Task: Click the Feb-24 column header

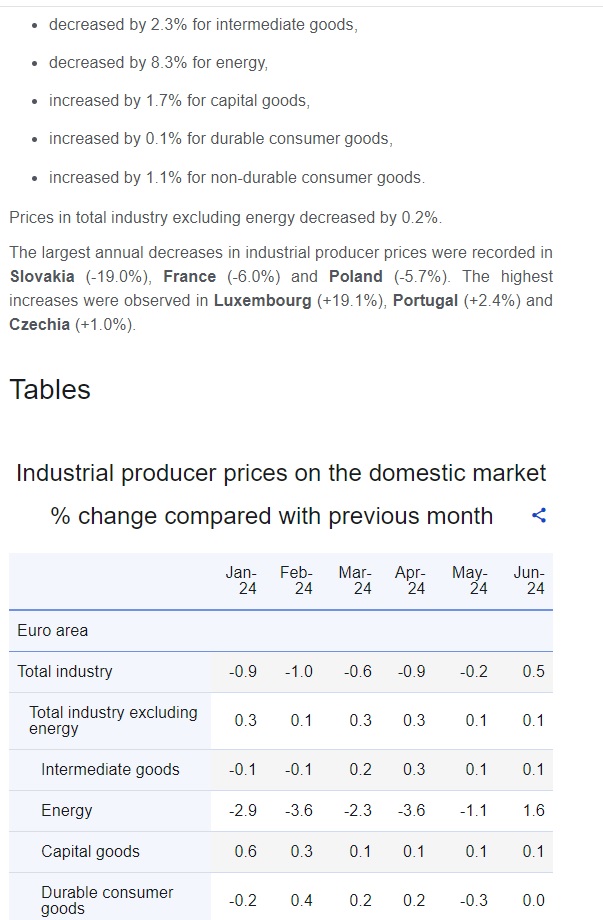Action: click(297, 581)
